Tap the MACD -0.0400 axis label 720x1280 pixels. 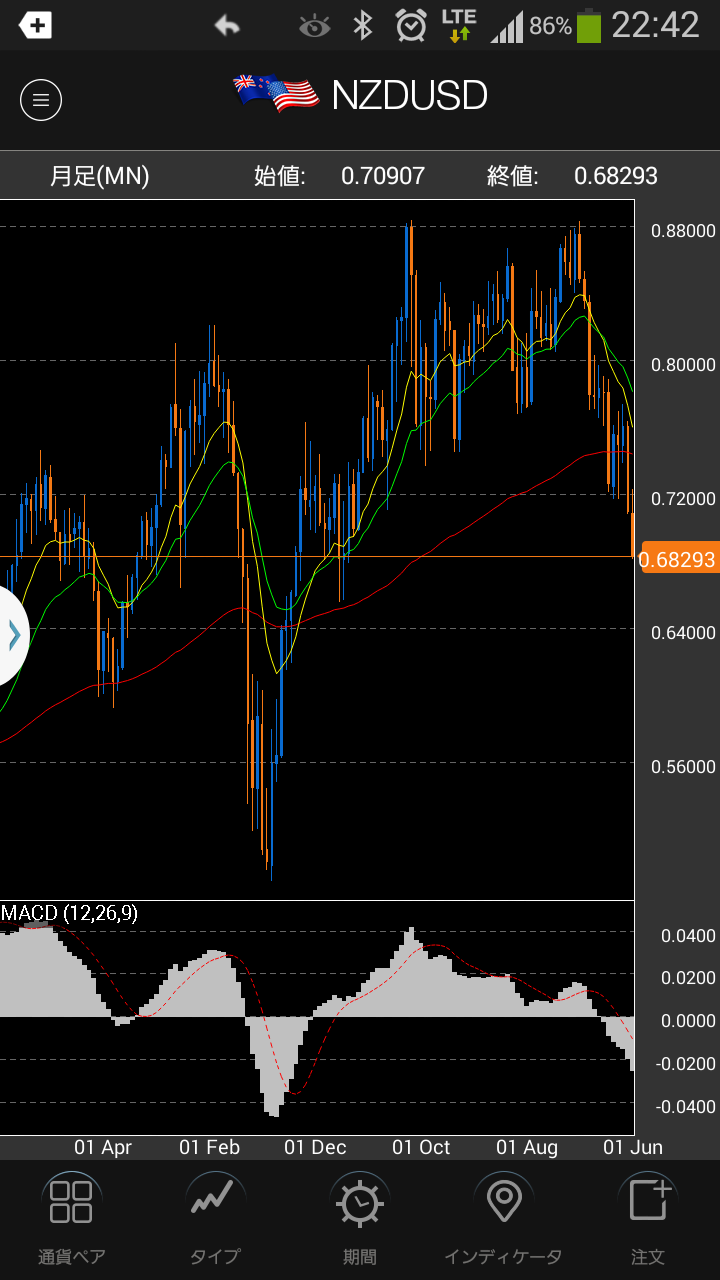coord(685,1107)
